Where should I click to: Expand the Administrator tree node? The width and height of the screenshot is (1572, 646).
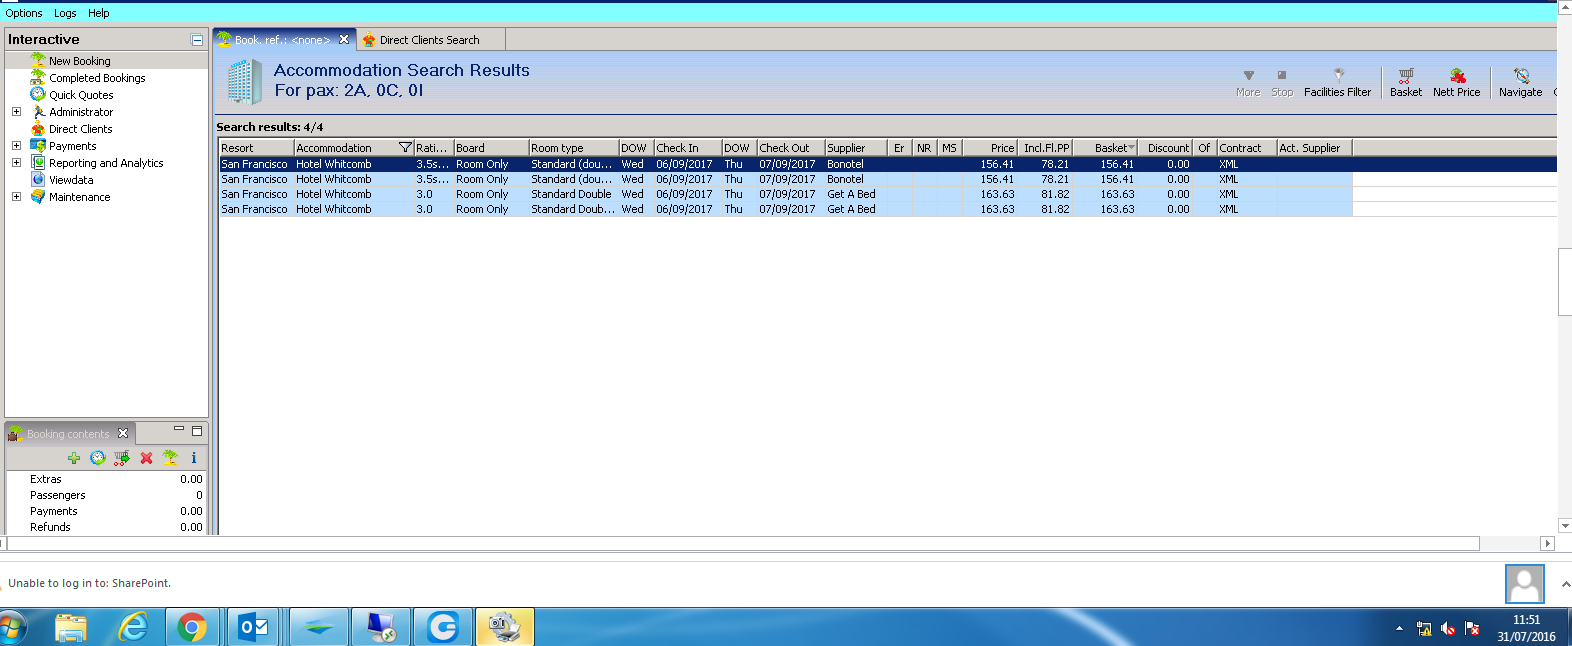coord(16,112)
